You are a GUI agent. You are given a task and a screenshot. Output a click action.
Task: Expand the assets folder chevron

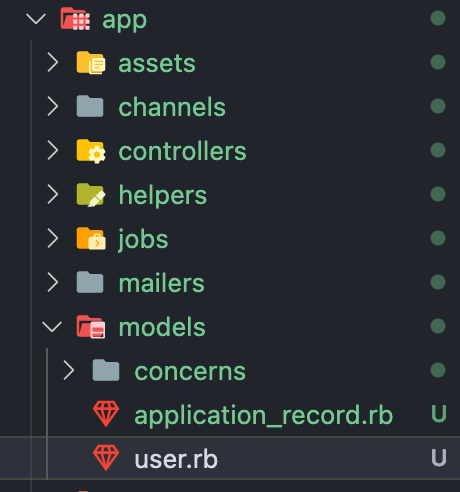click(52, 62)
